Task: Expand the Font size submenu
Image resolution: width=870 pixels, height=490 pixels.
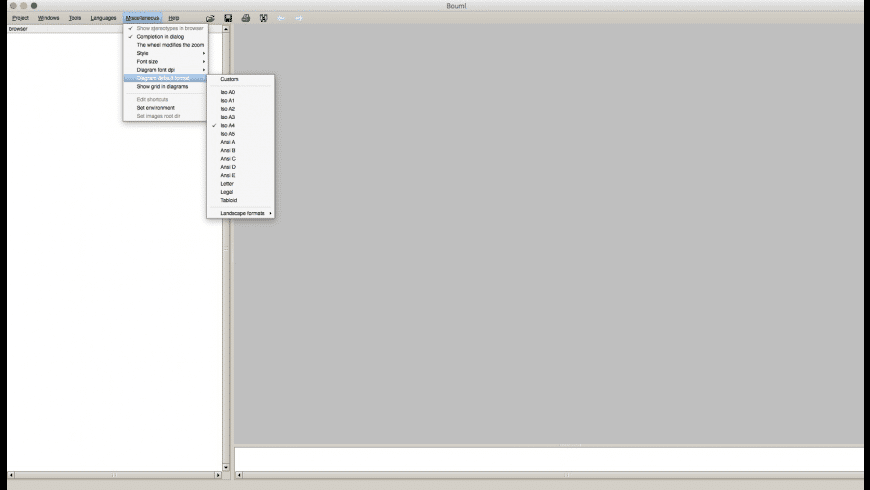Action: [x=165, y=62]
